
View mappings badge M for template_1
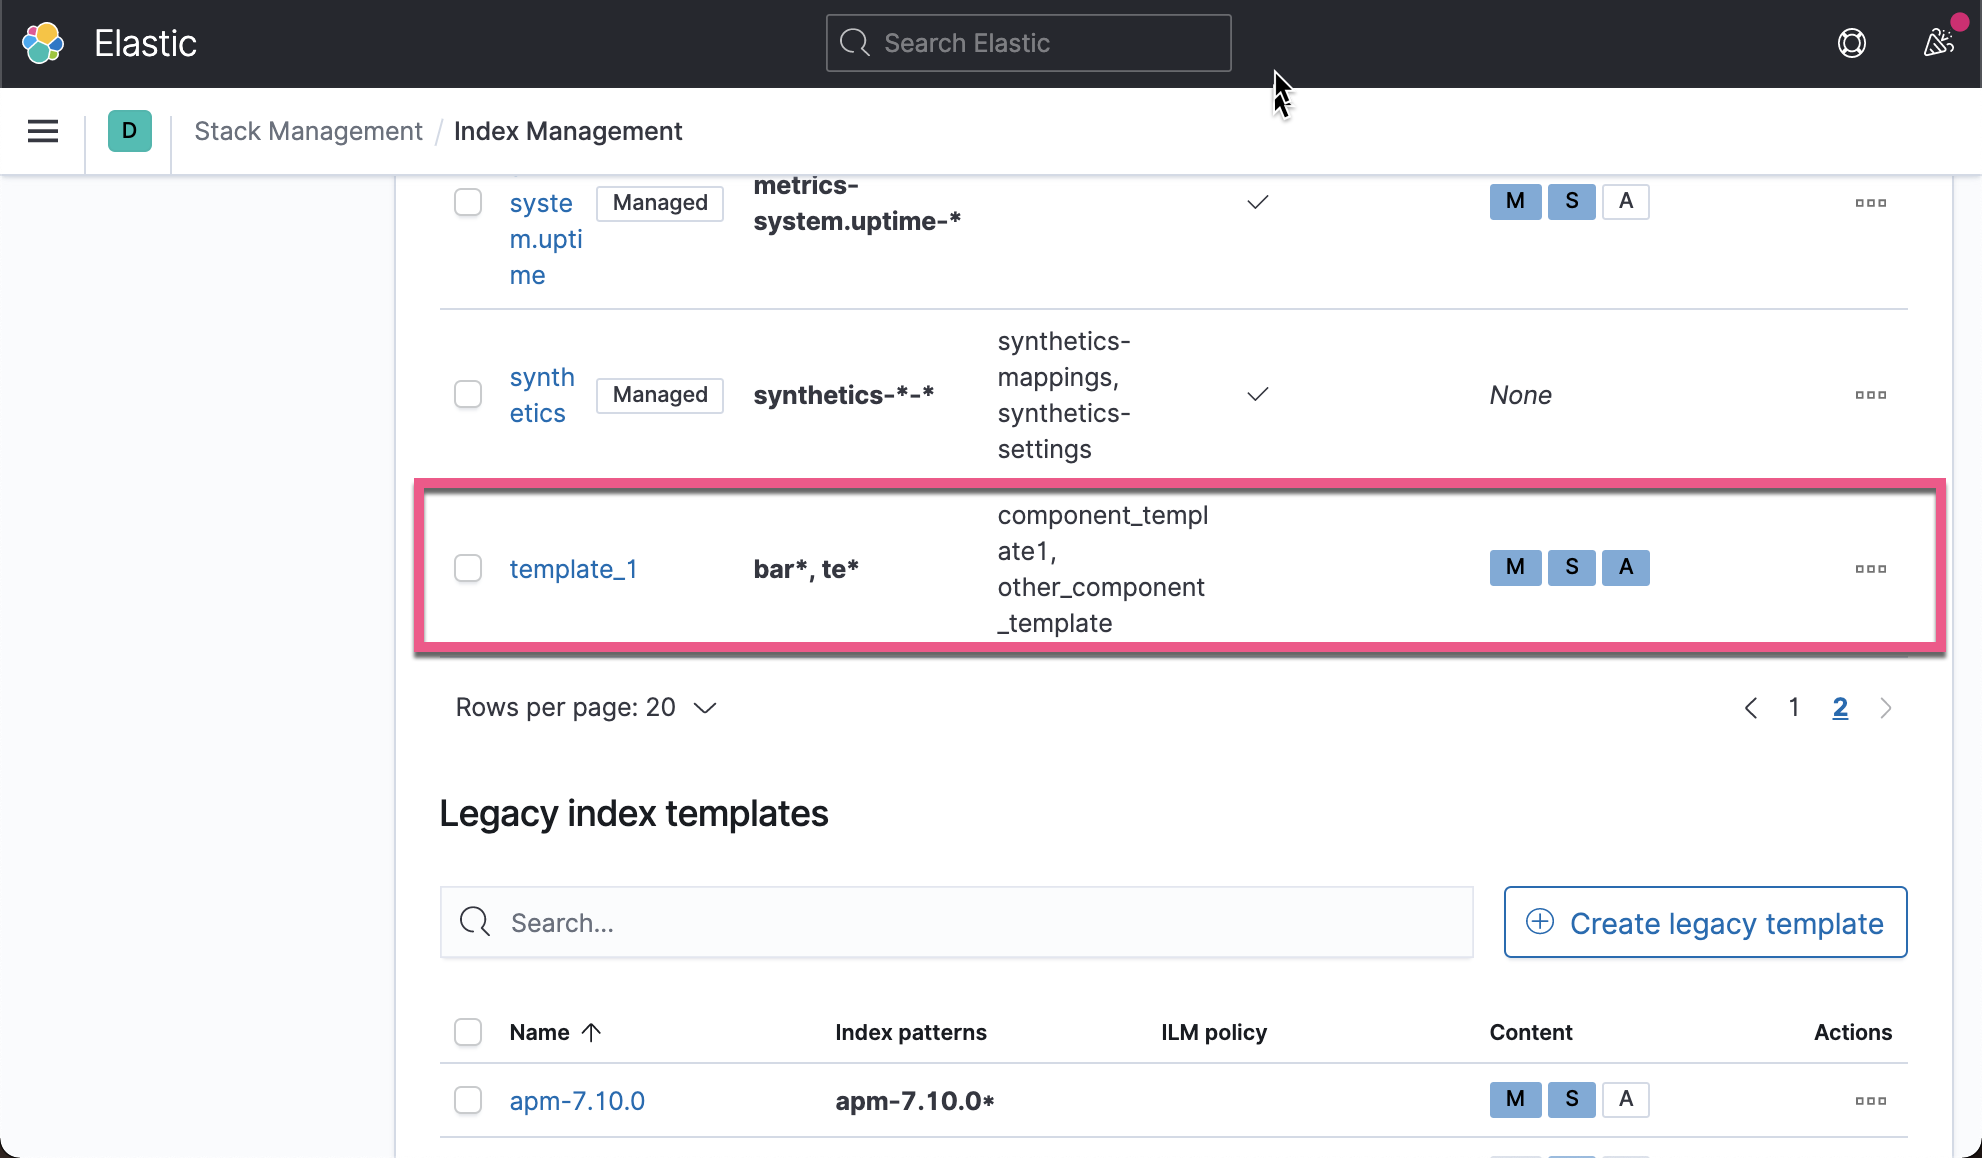1515,567
